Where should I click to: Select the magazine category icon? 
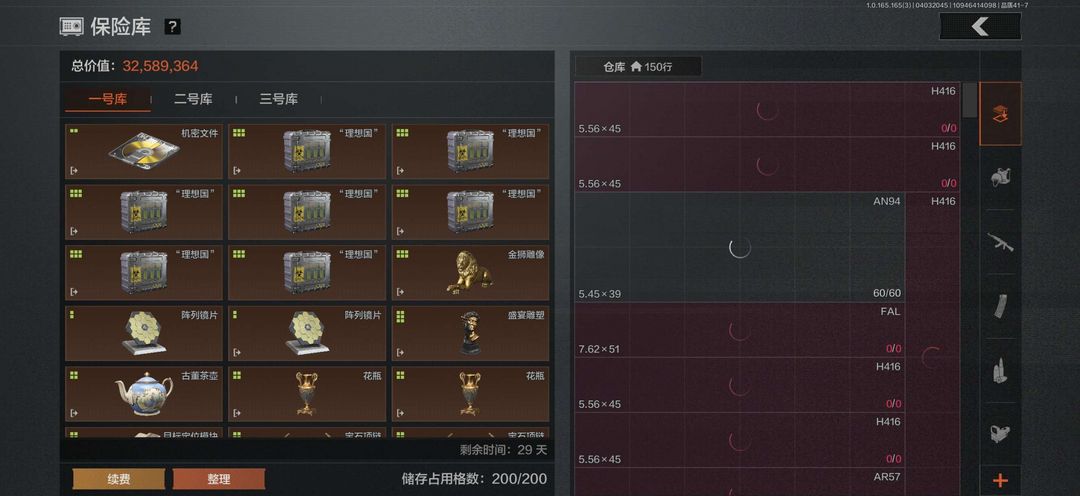click(x=1000, y=306)
